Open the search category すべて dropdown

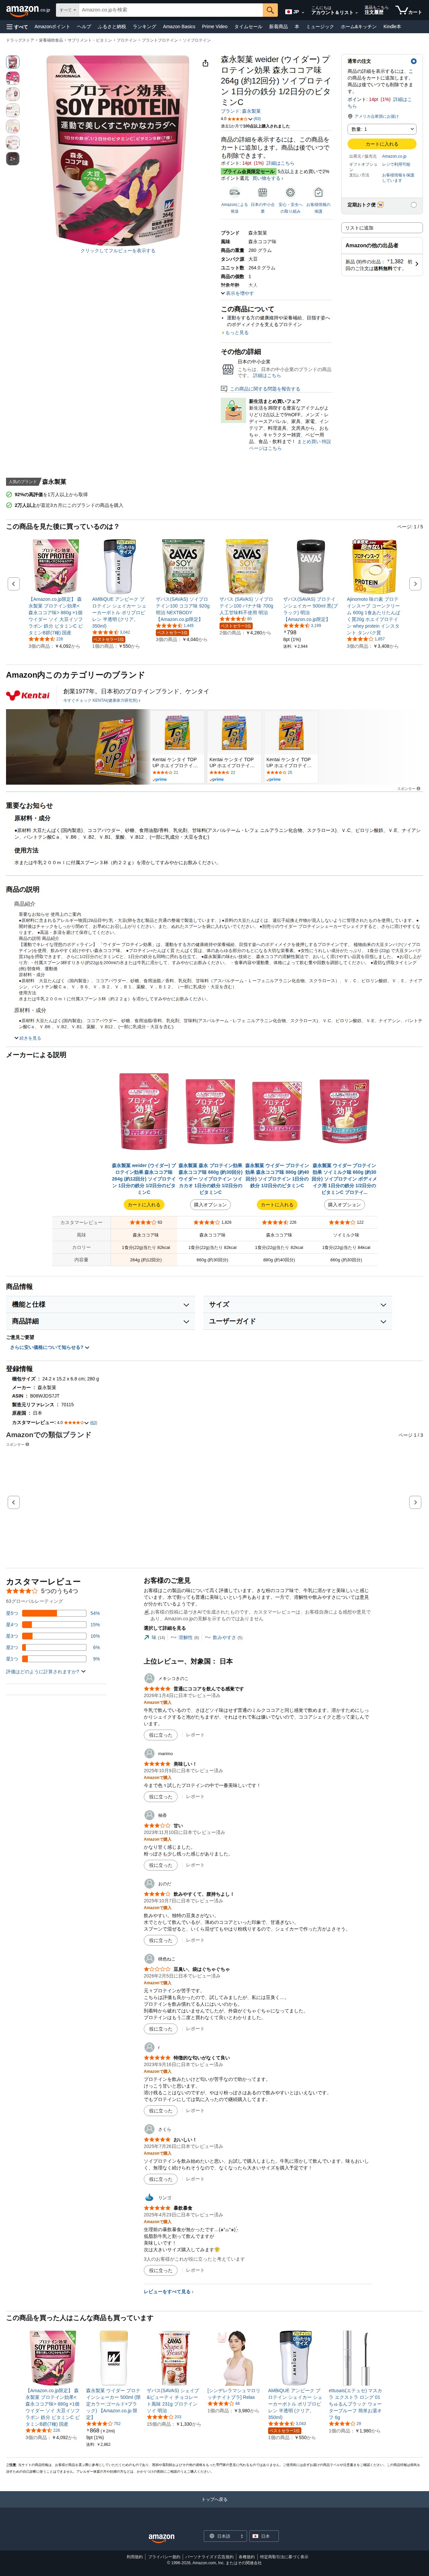[x=67, y=10]
